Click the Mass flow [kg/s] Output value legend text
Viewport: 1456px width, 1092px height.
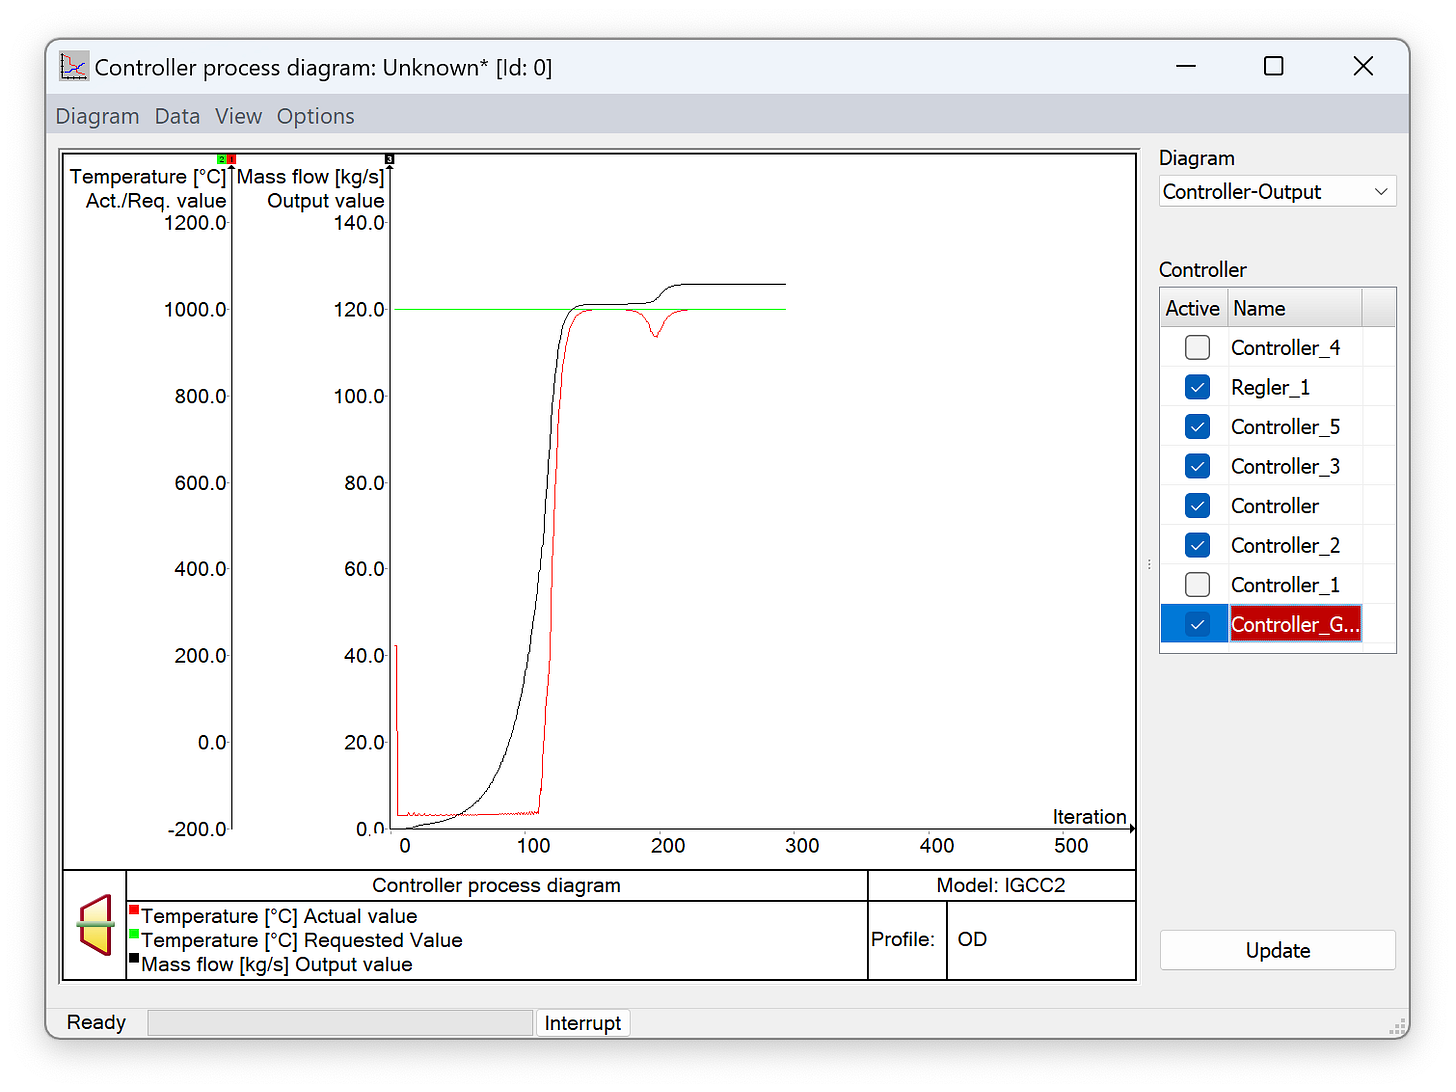tap(277, 964)
